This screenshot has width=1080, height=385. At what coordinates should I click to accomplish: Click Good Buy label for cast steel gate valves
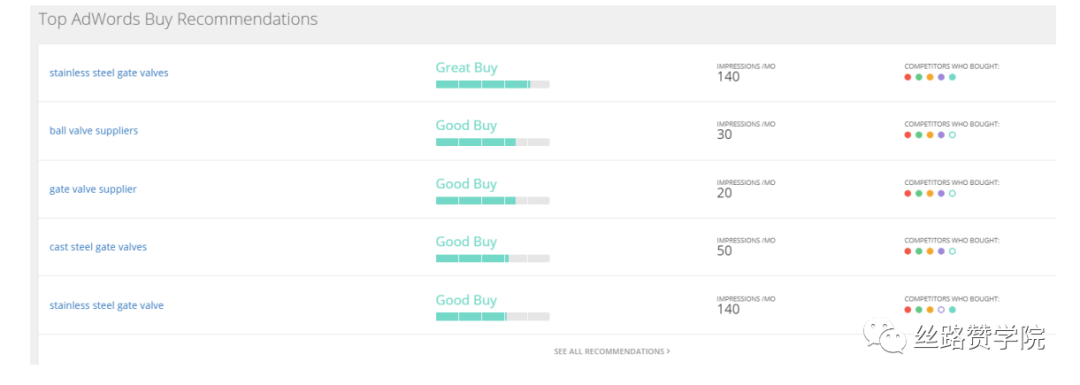click(466, 242)
